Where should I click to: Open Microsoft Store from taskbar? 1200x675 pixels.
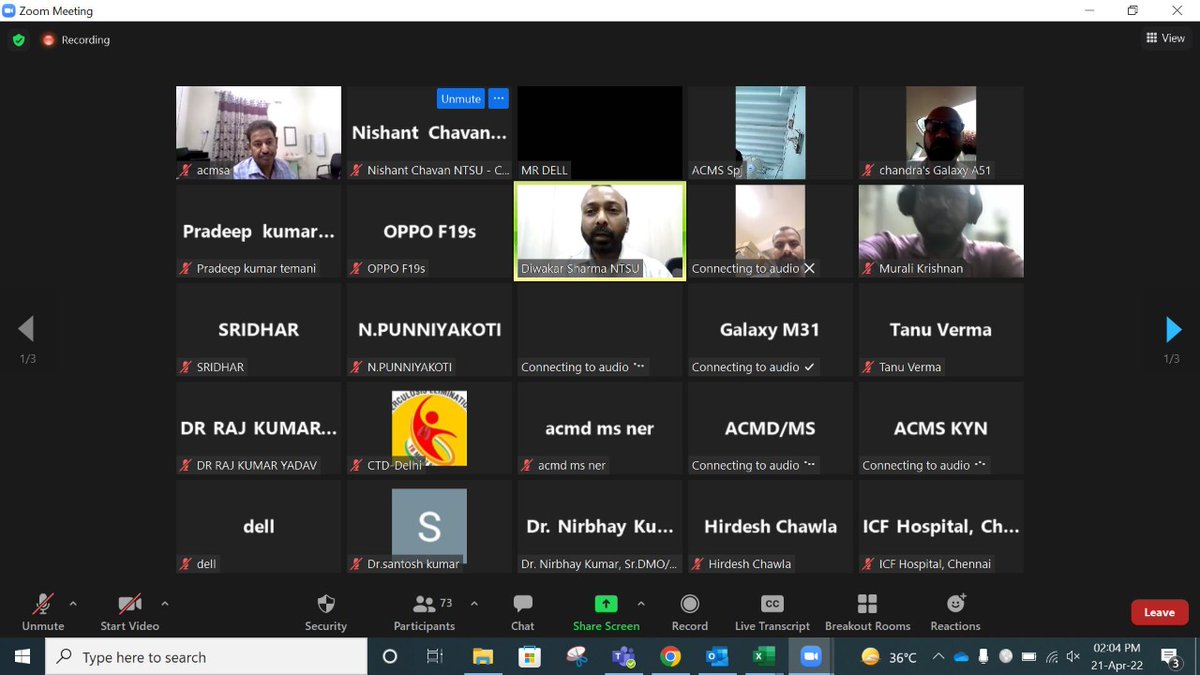click(x=529, y=657)
